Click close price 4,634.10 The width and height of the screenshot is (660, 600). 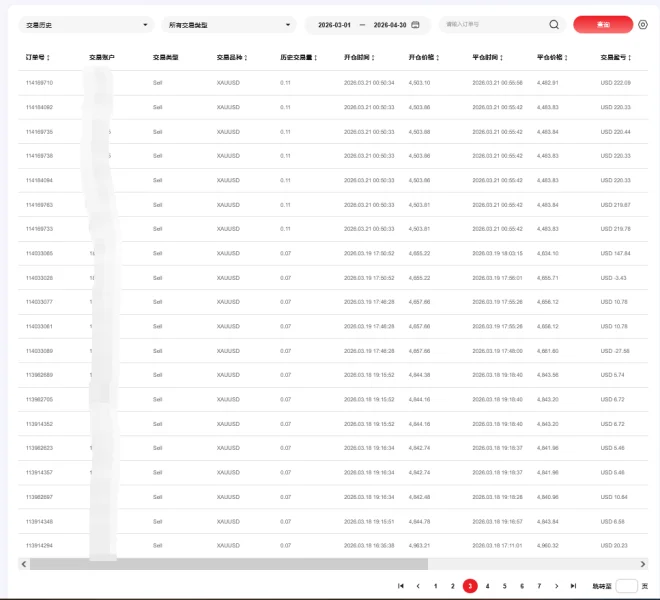pyautogui.click(x=548, y=253)
